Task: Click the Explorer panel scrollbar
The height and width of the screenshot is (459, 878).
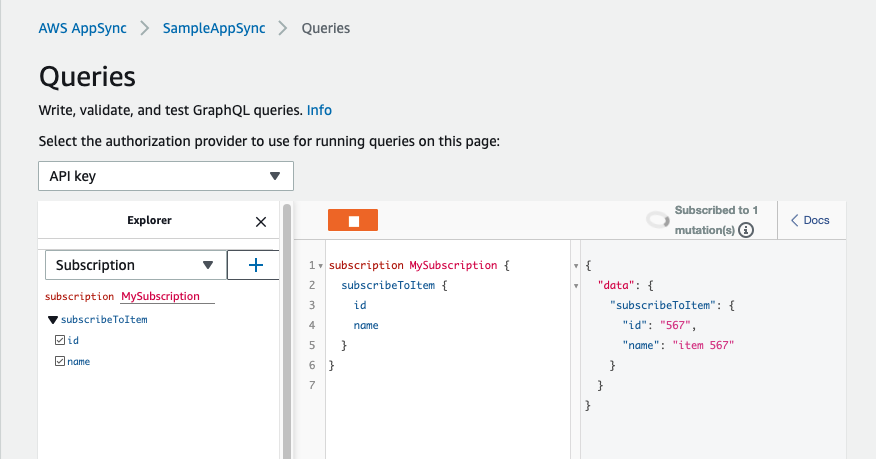Action: 287,331
